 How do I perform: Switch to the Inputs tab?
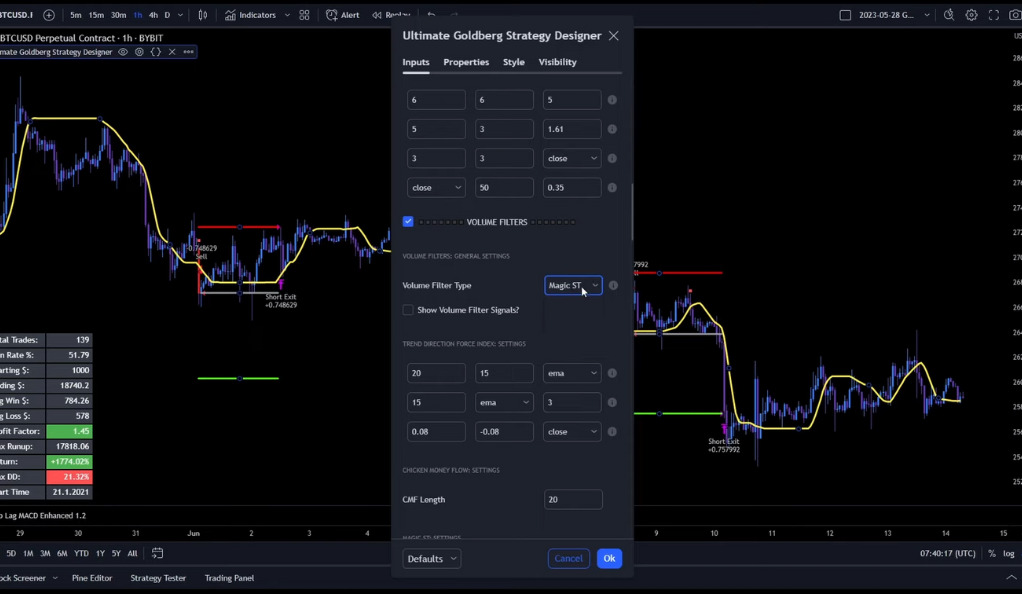(416, 62)
